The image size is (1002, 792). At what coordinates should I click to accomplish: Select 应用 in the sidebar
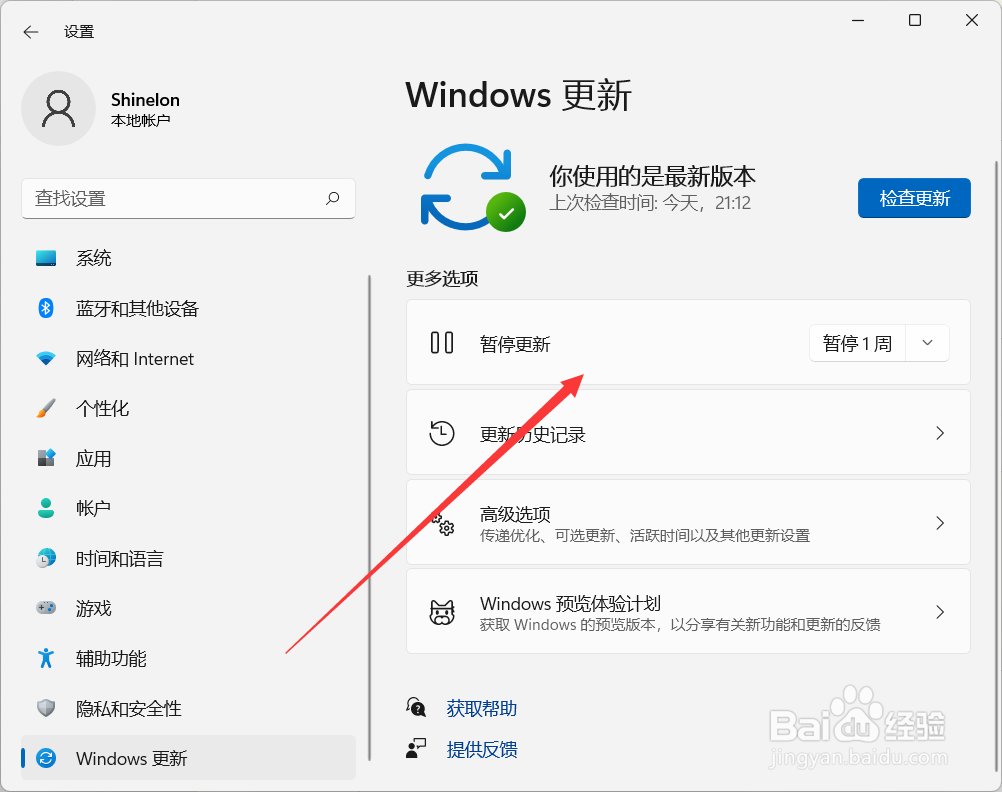(x=189, y=458)
